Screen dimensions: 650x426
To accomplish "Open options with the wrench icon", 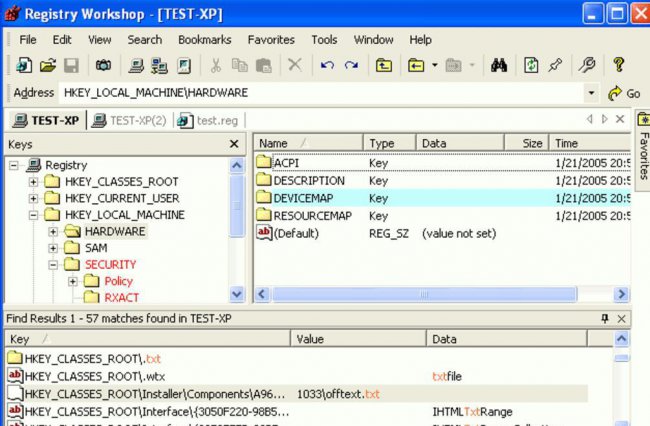I will [x=587, y=65].
